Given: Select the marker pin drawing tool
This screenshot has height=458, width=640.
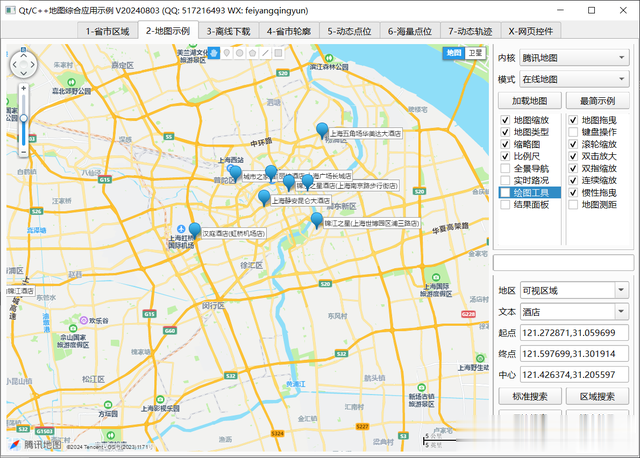Looking at the screenshot, I should tap(227, 53).
